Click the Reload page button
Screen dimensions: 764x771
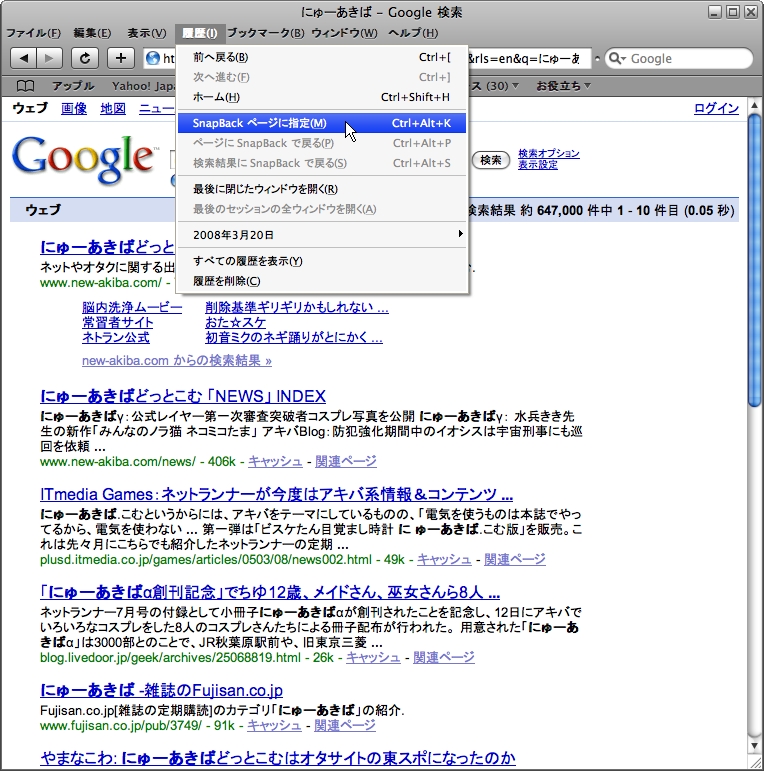point(85,59)
